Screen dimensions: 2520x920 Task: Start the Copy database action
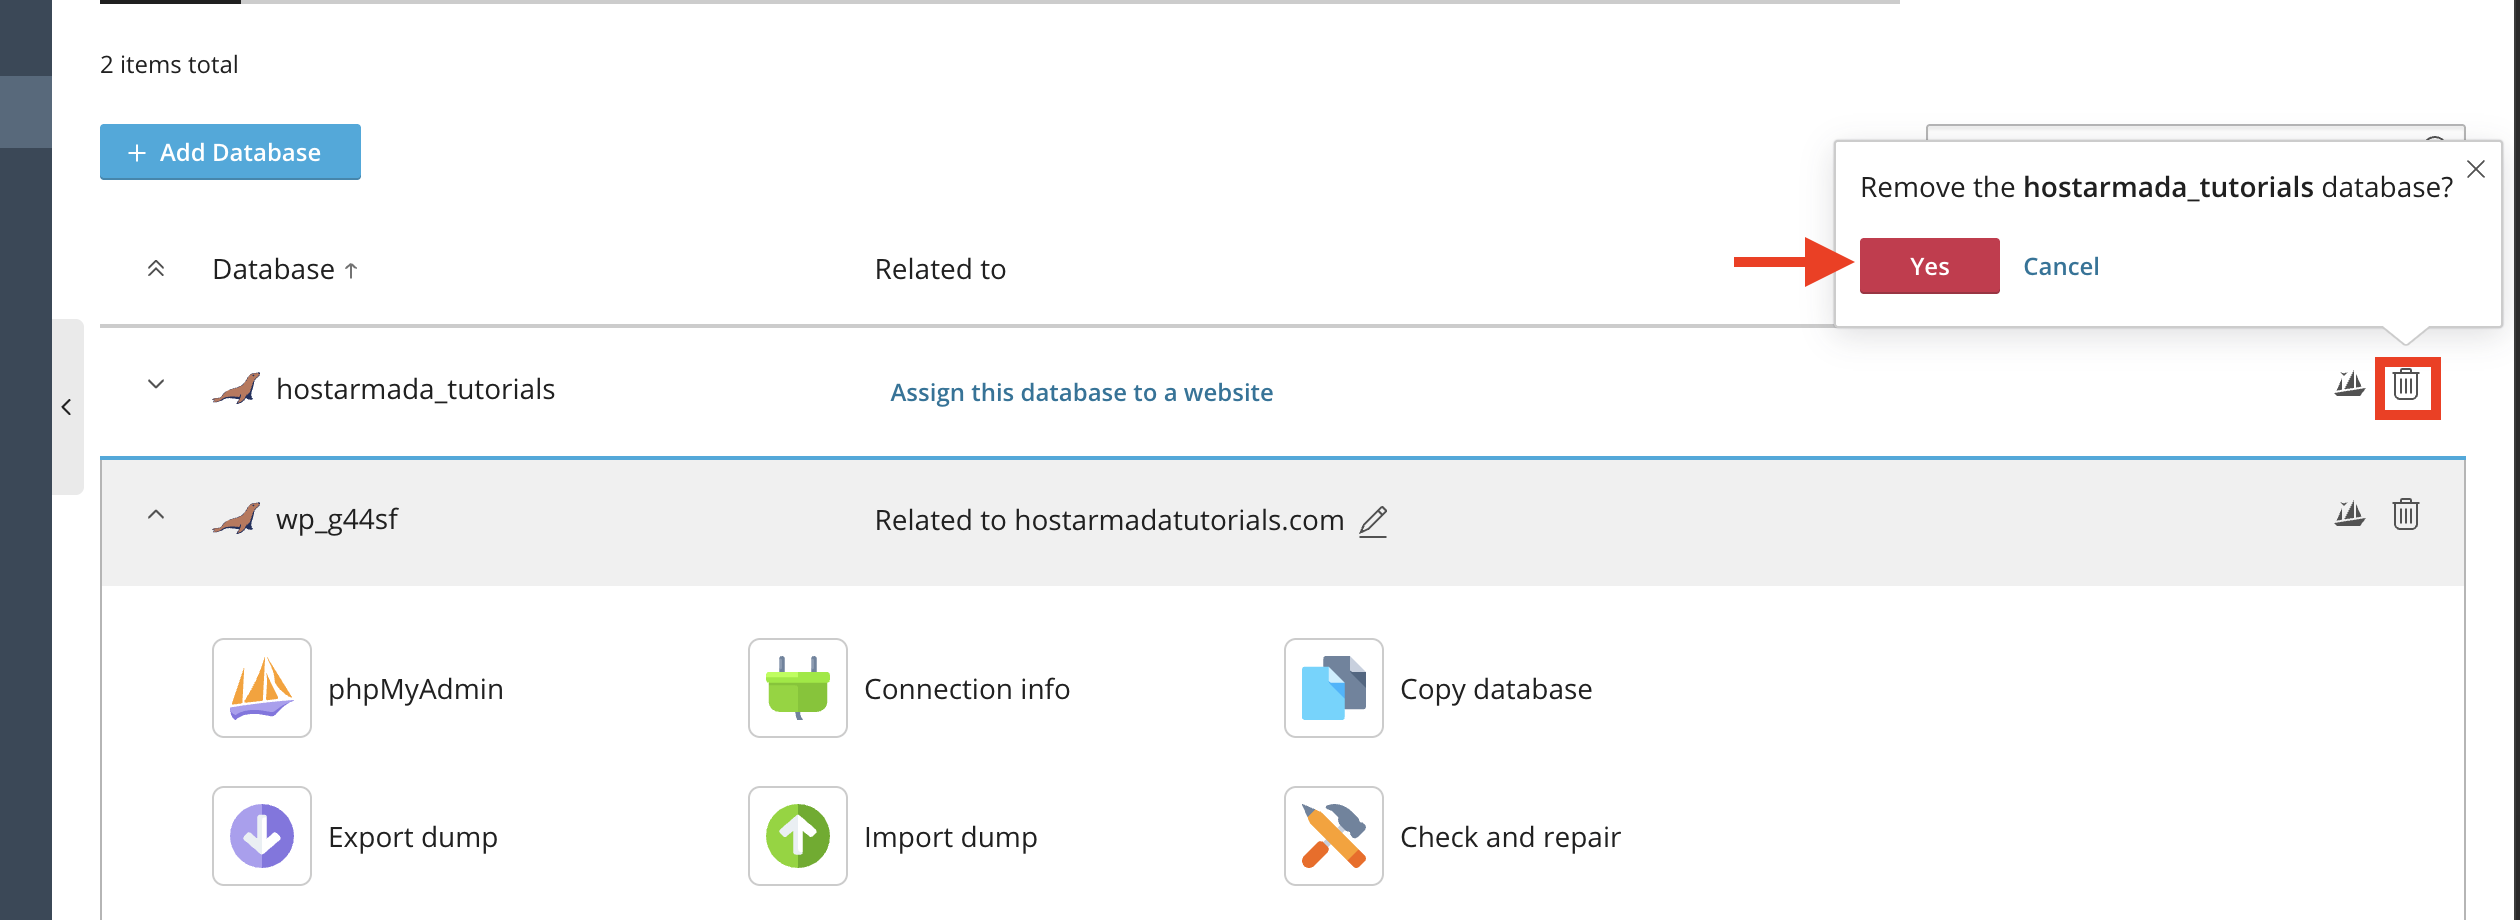[1331, 688]
